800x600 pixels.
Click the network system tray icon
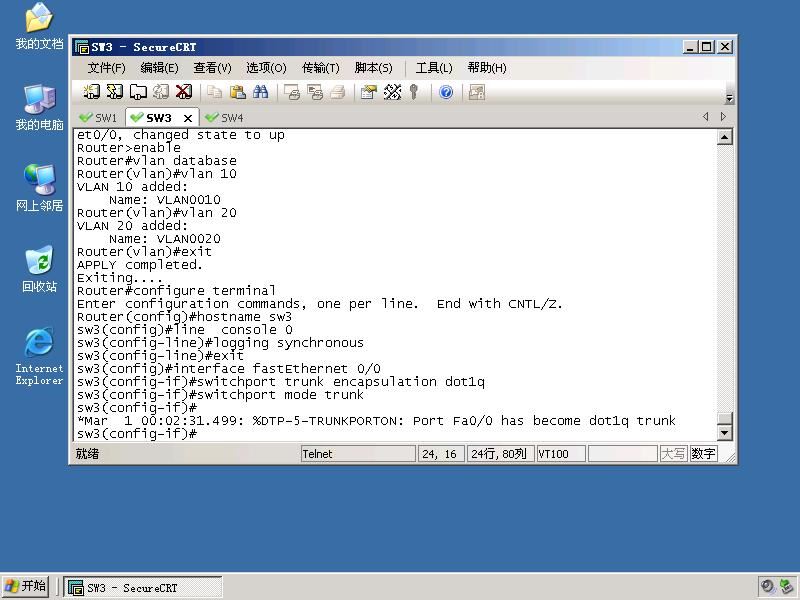click(x=786, y=587)
